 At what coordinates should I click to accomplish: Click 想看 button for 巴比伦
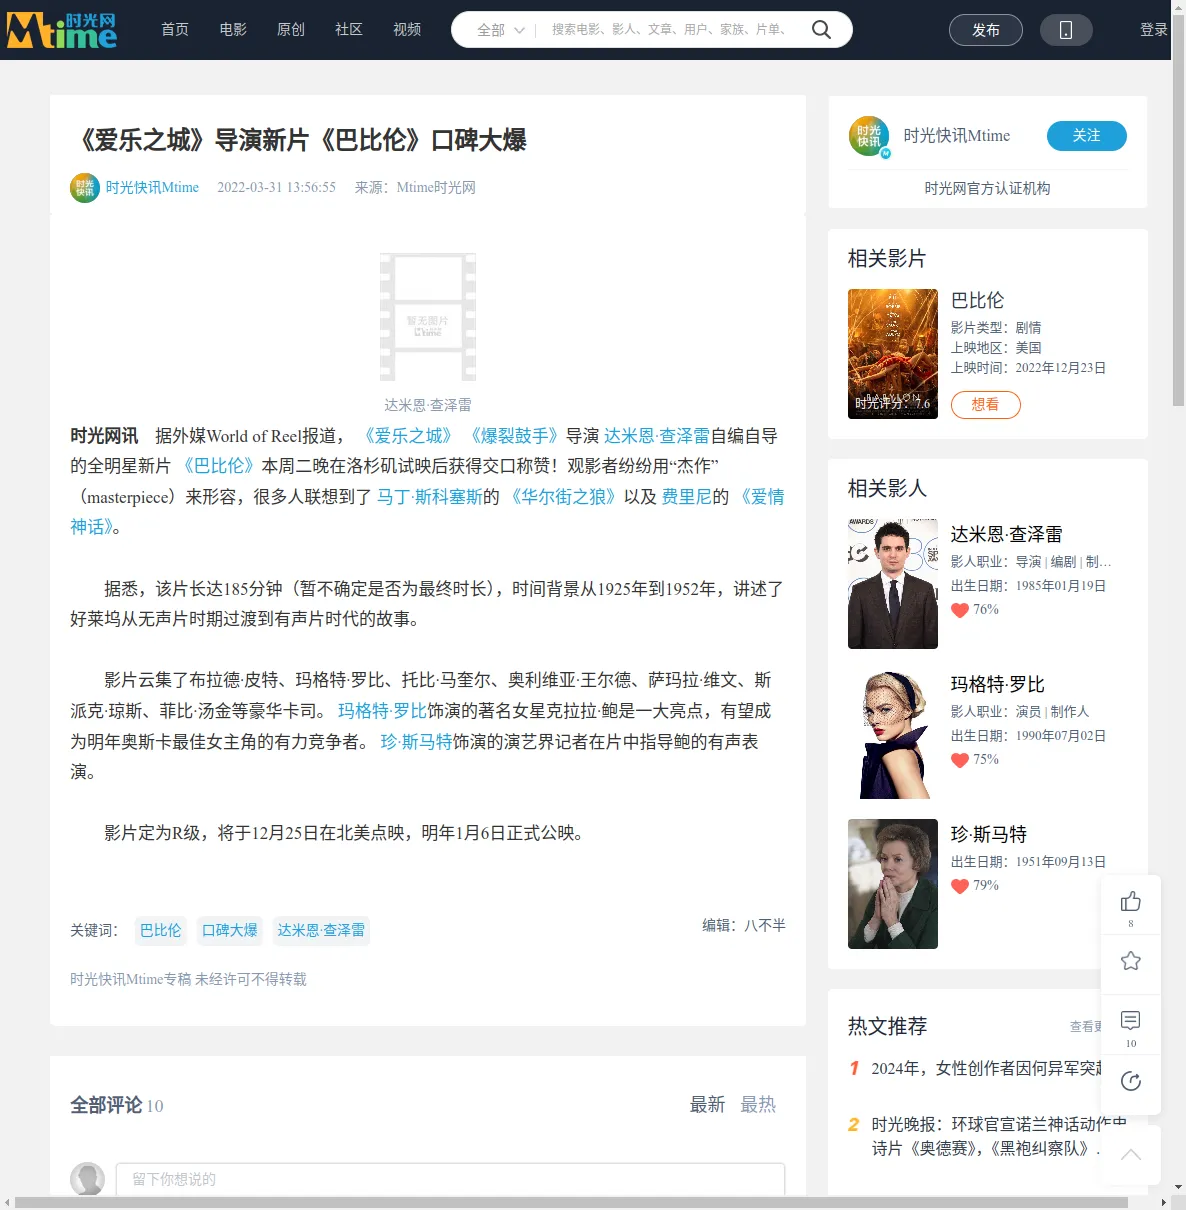pos(985,405)
